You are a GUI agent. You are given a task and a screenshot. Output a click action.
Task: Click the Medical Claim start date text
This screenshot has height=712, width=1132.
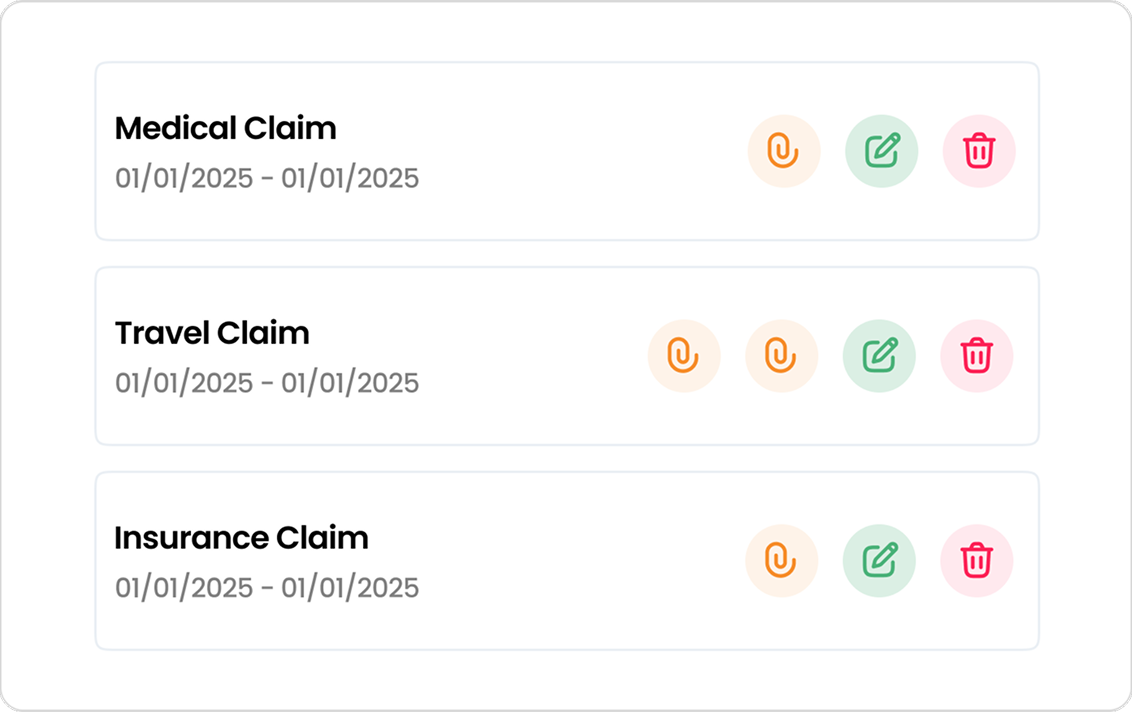click(184, 178)
